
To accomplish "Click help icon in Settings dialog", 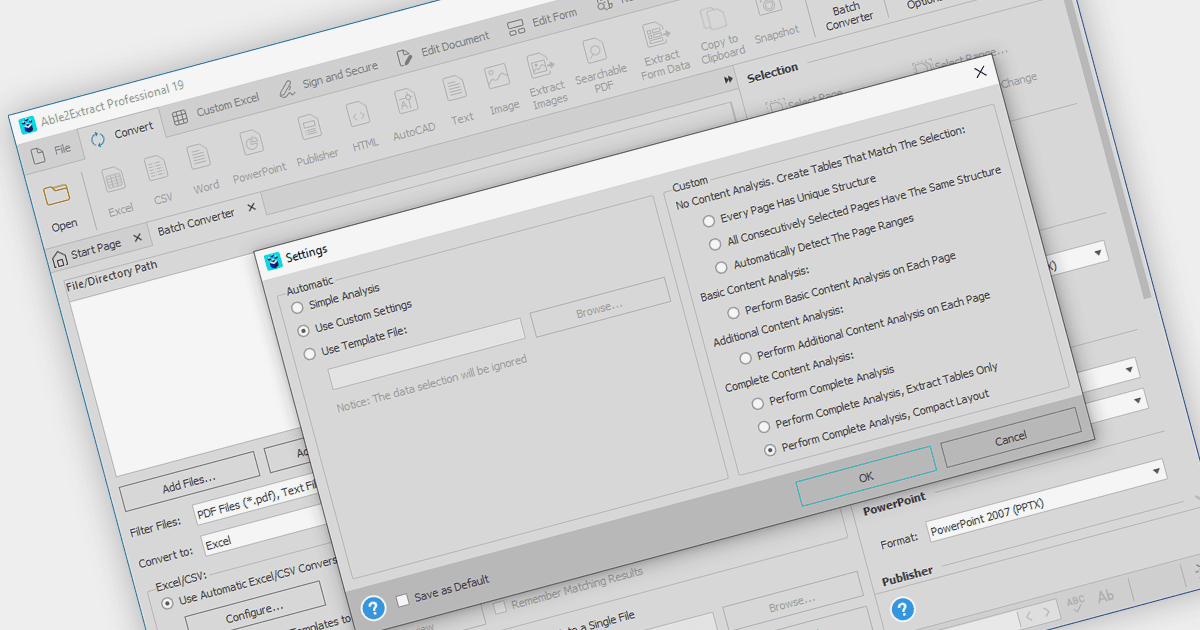I will click(x=374, y=607).
